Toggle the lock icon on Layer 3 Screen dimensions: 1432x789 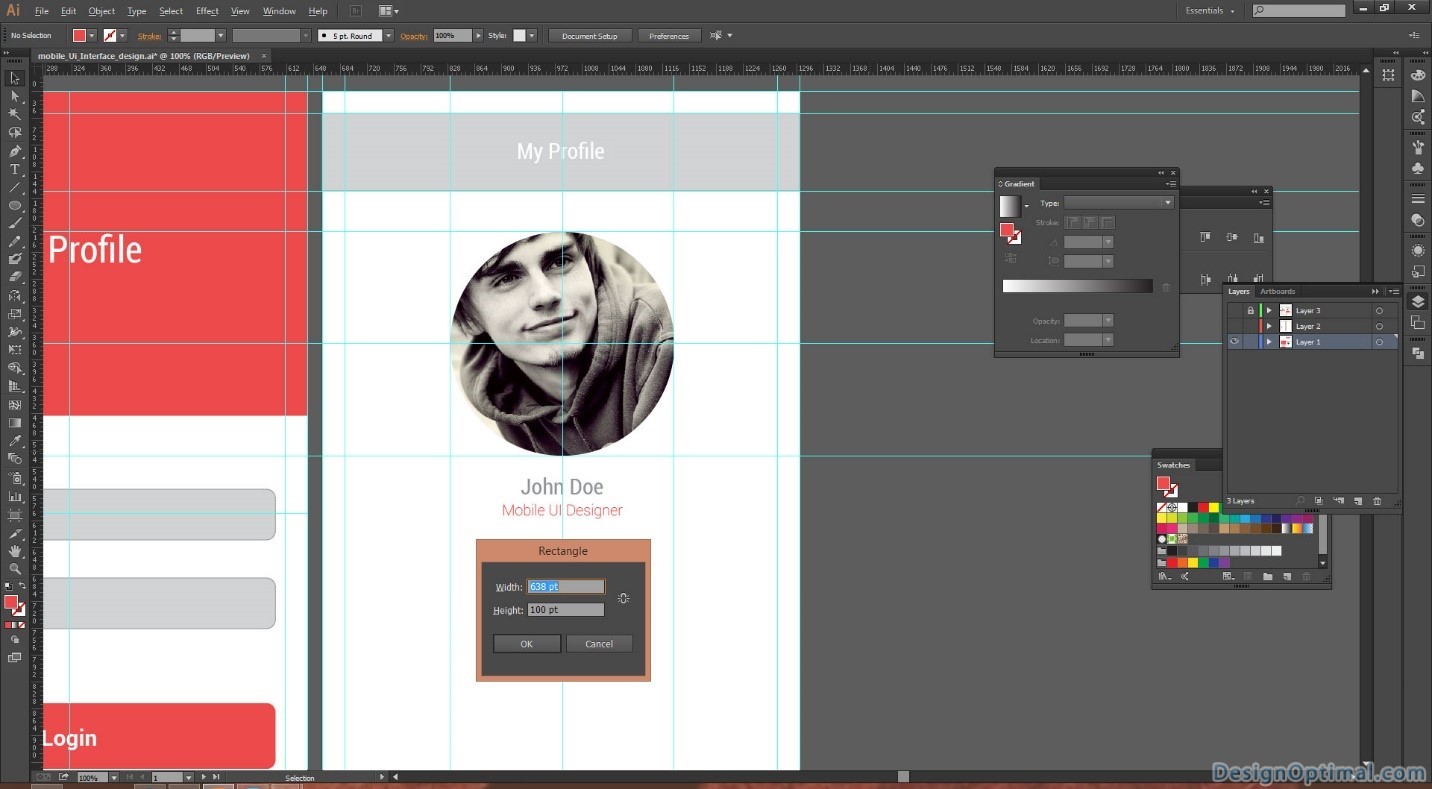point(1250,311)
